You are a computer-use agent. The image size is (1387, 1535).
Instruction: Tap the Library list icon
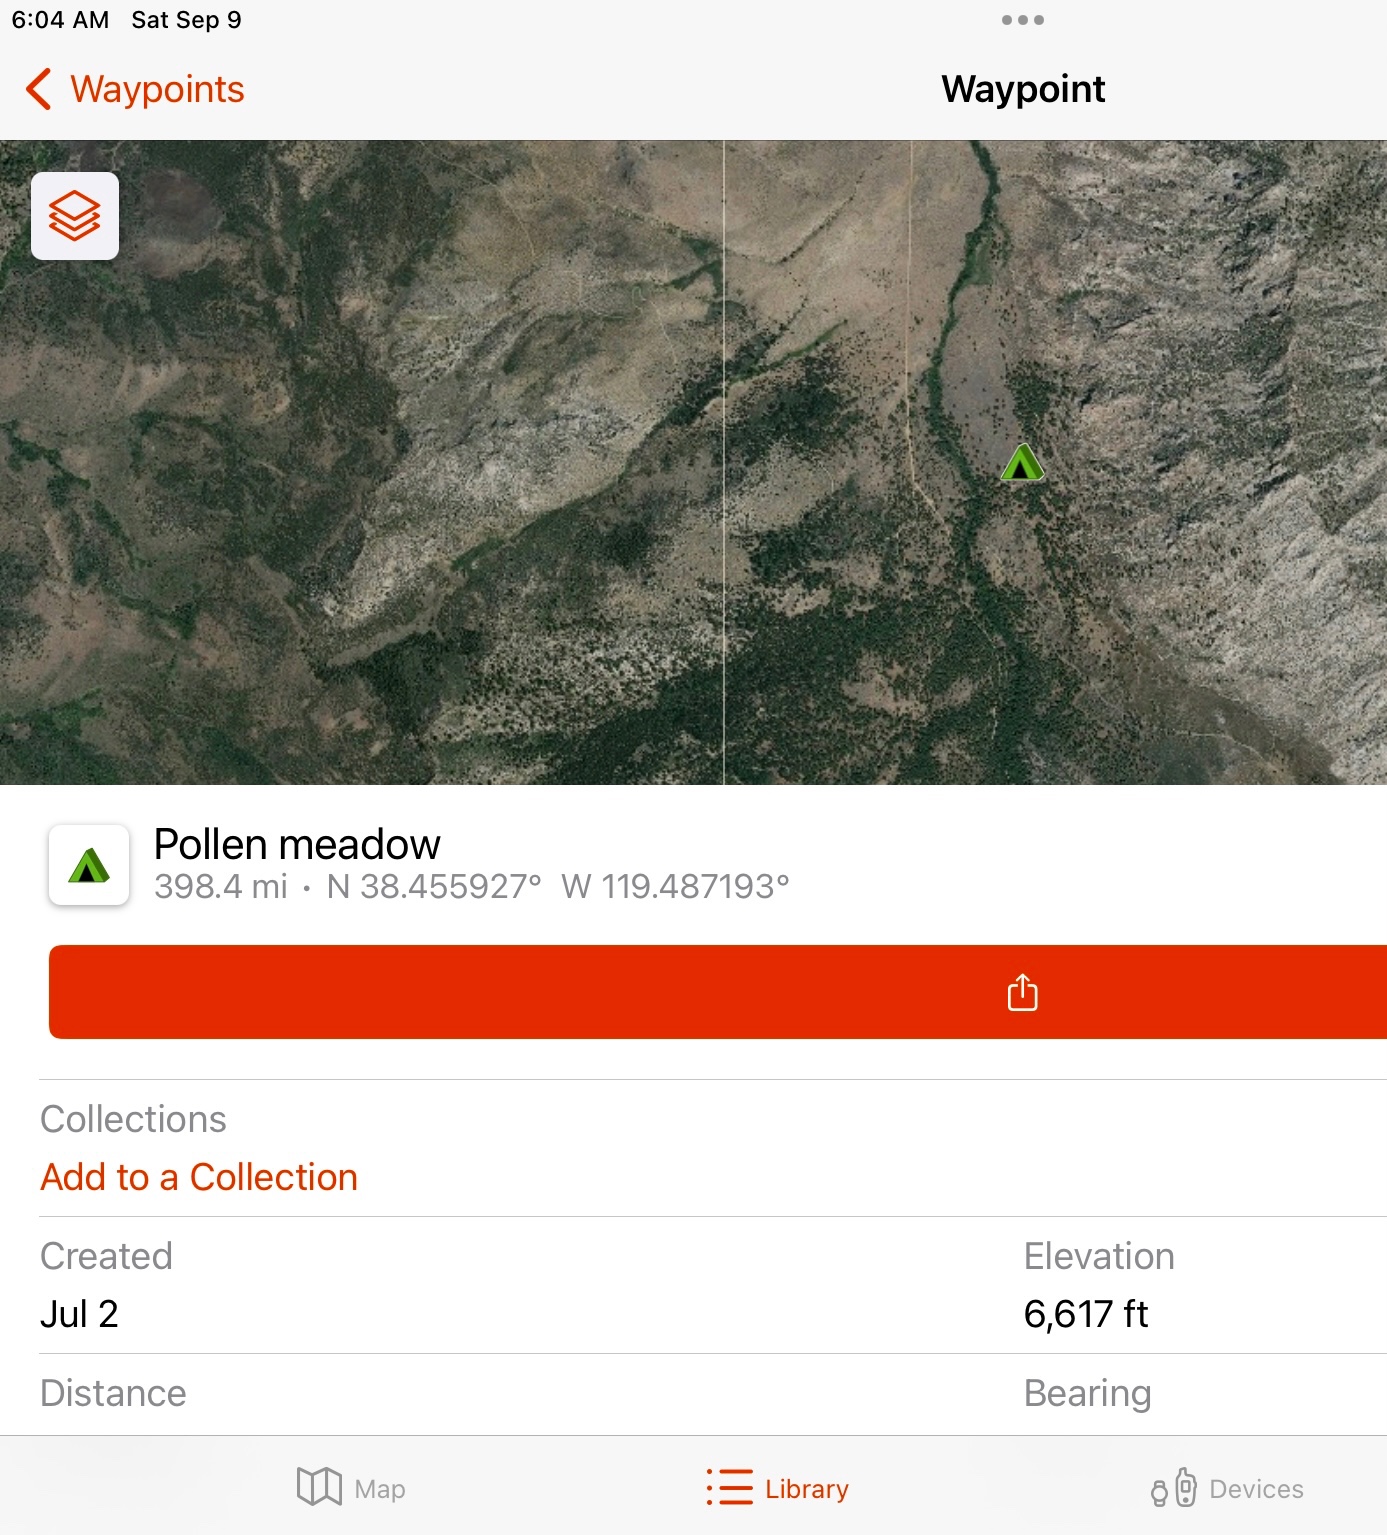pos(730,1487)
